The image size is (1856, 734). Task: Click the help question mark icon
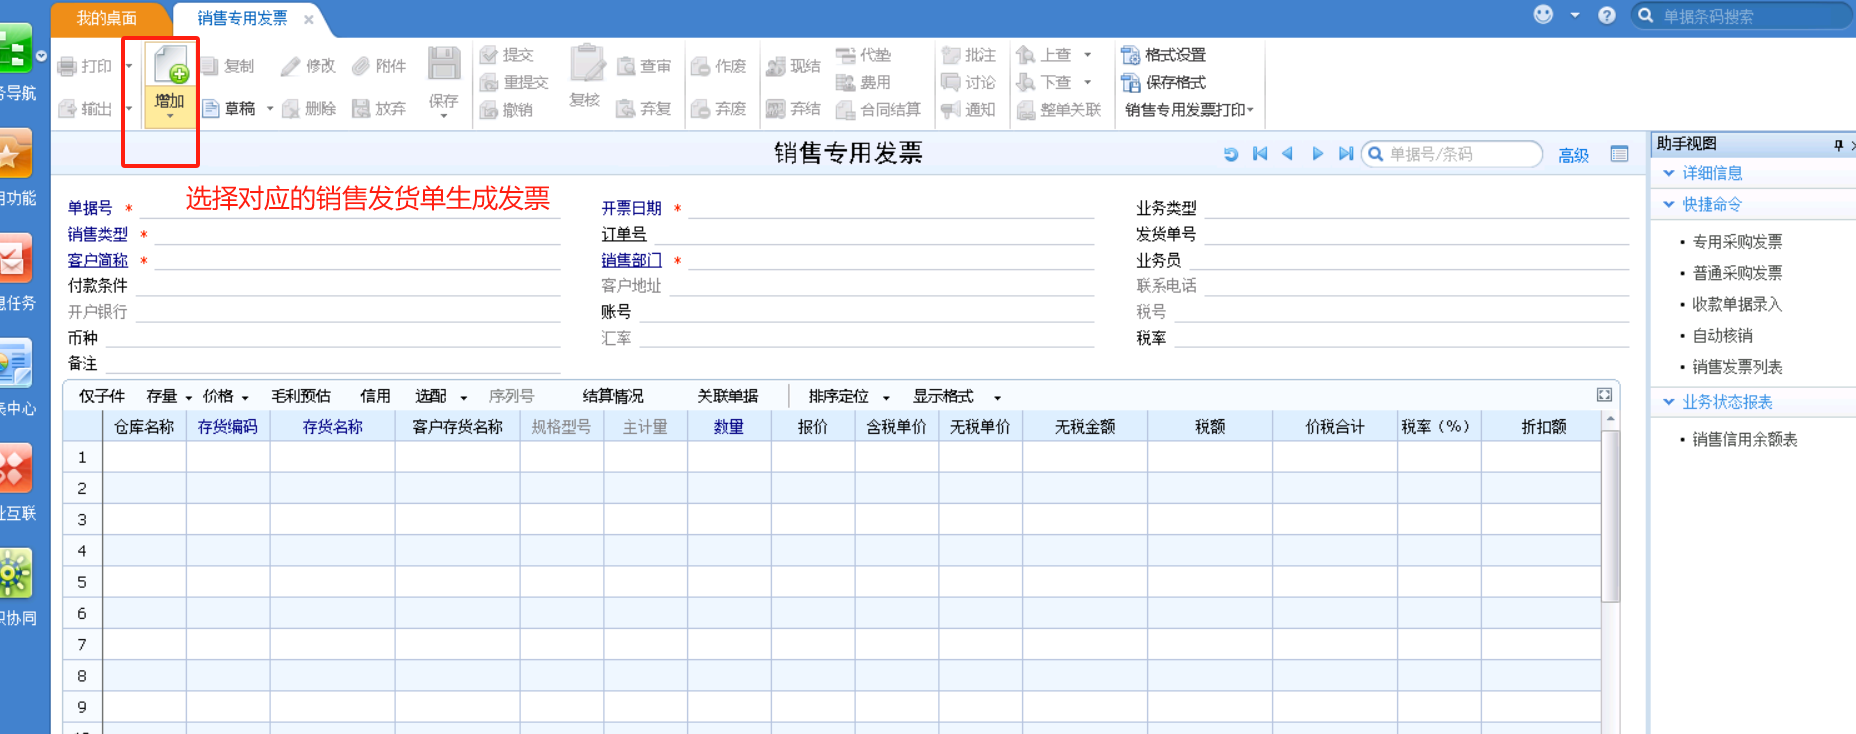click(1607, 16)
